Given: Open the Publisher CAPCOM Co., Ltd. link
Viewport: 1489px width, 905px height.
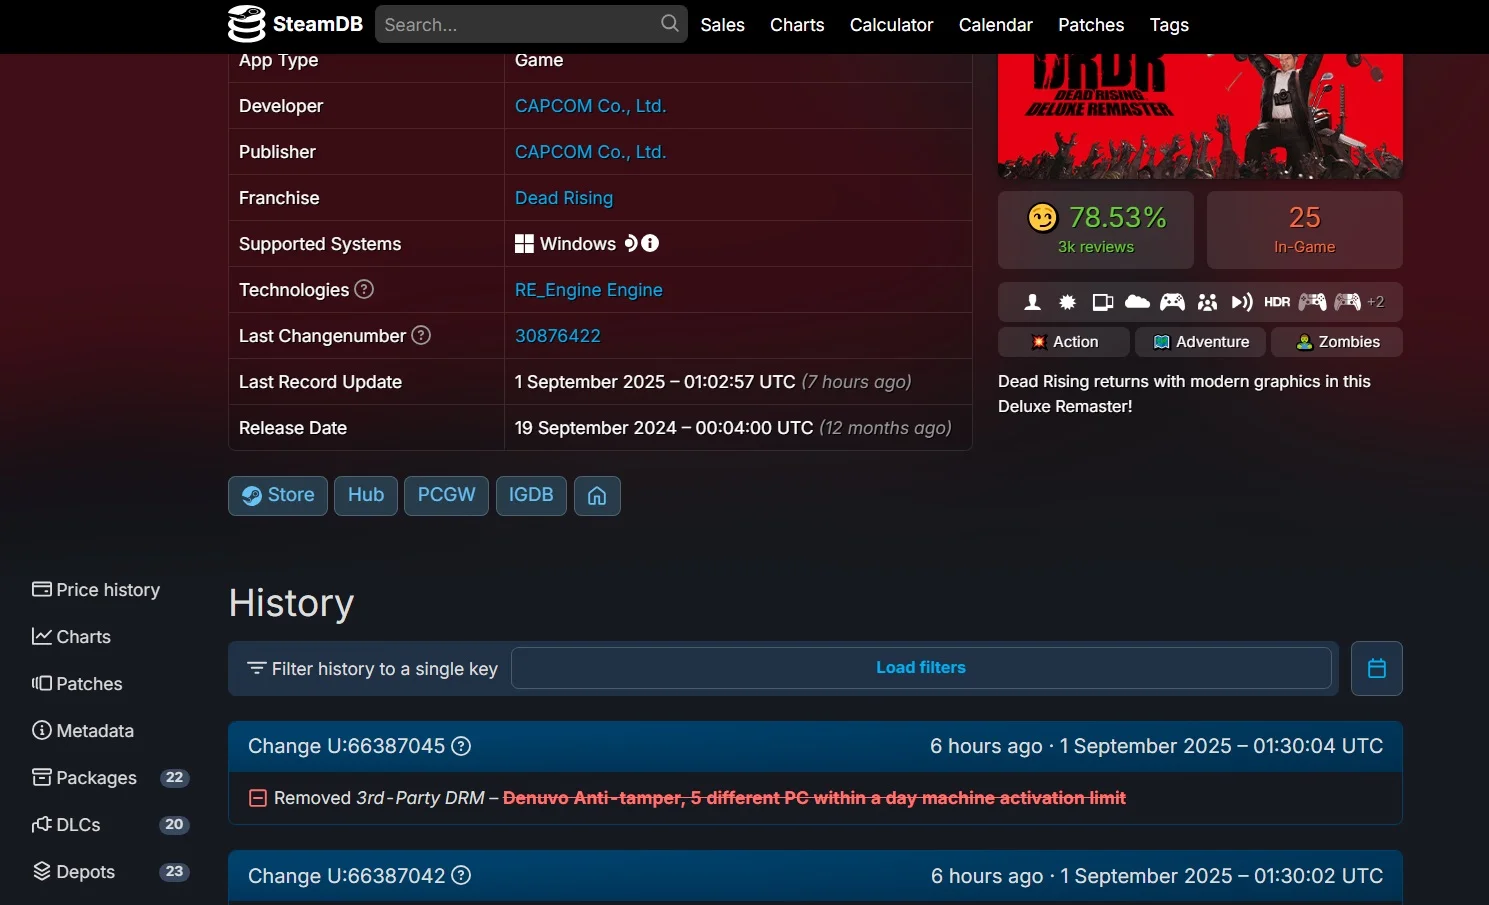Looking at the screenshot, I should 590,152.
